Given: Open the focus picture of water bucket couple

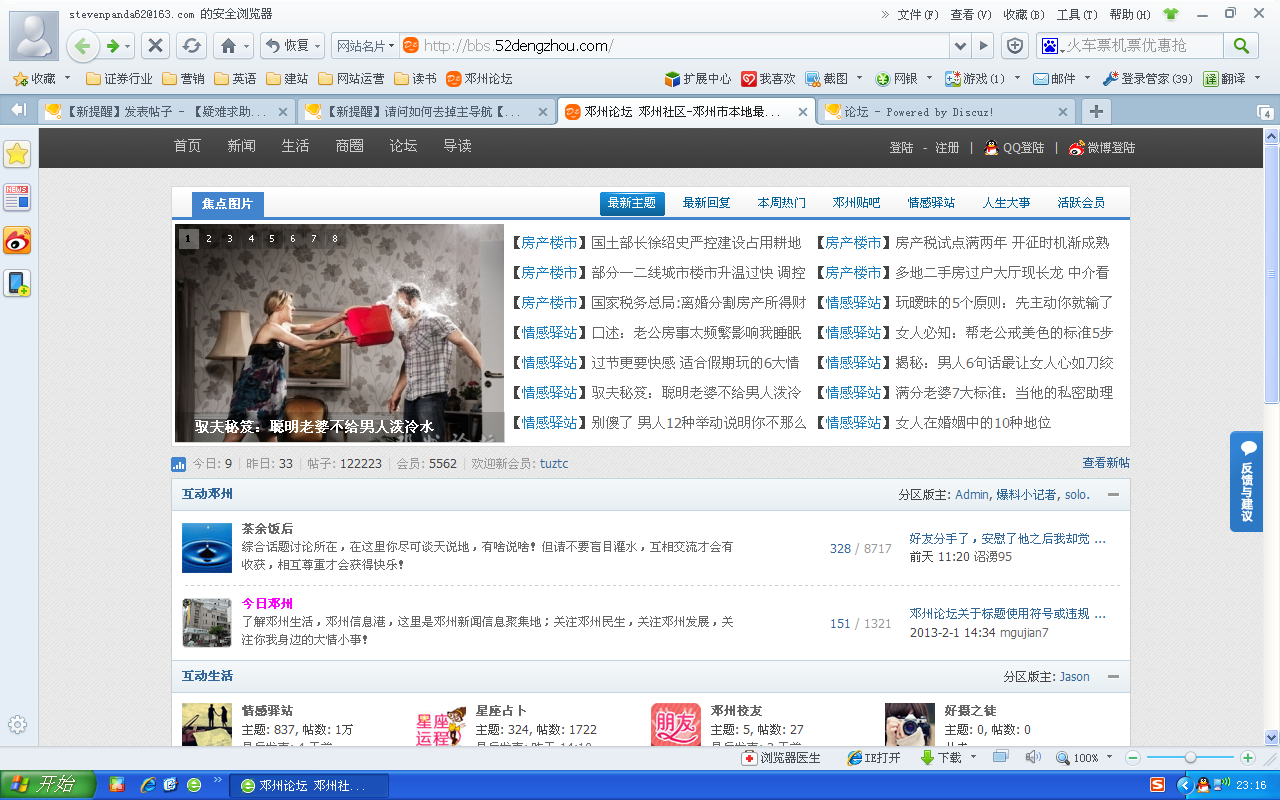Looking at the screenshot, I should pos(340,333).
